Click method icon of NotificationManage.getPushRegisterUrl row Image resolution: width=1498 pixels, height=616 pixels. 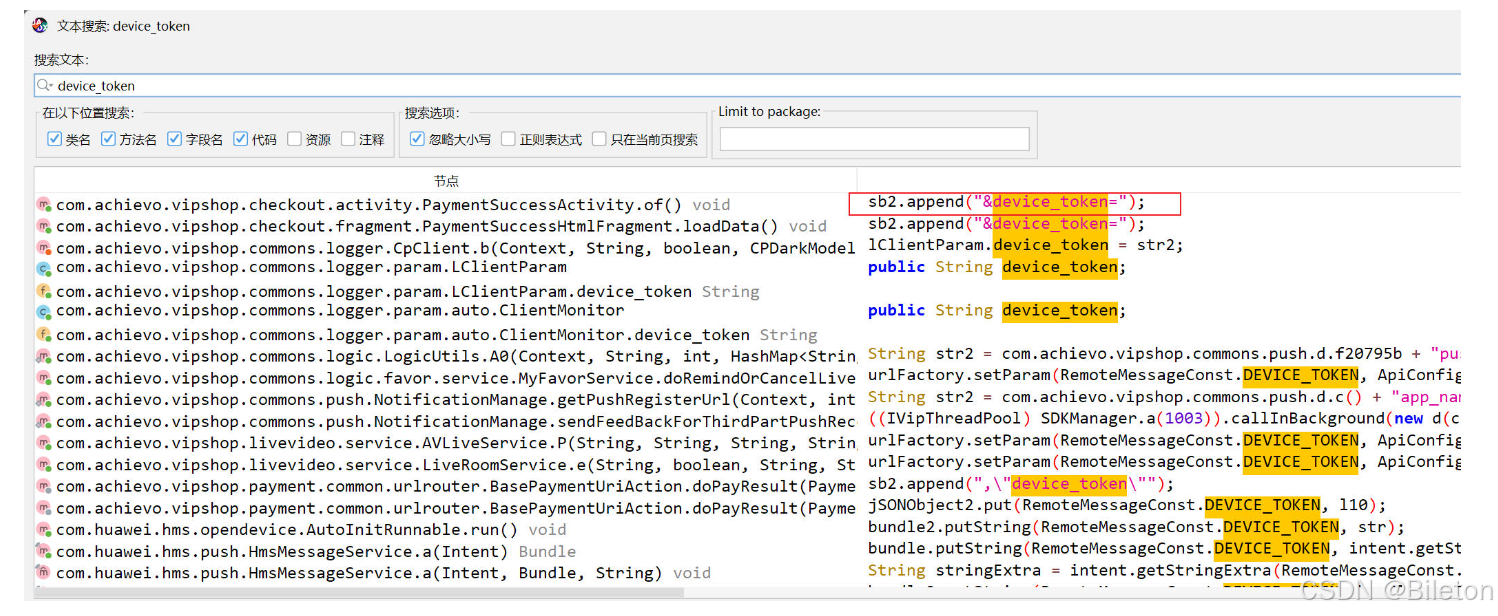click(44, 400)
